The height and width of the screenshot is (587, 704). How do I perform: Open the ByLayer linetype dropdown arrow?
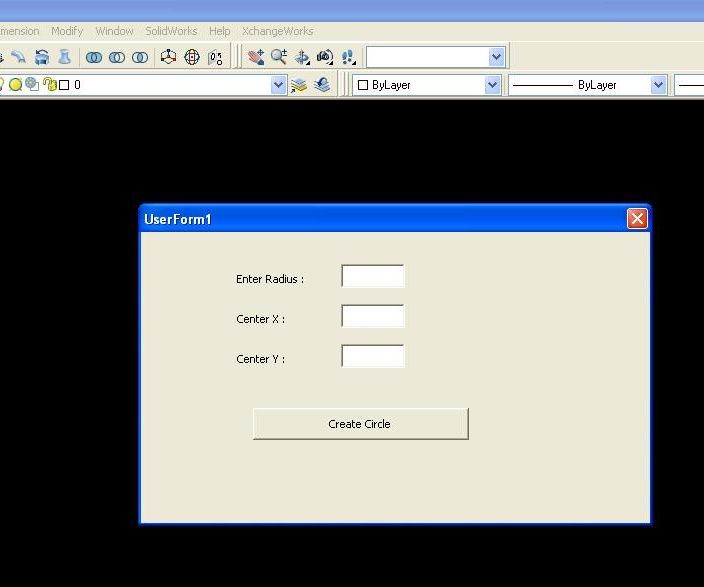658,85
